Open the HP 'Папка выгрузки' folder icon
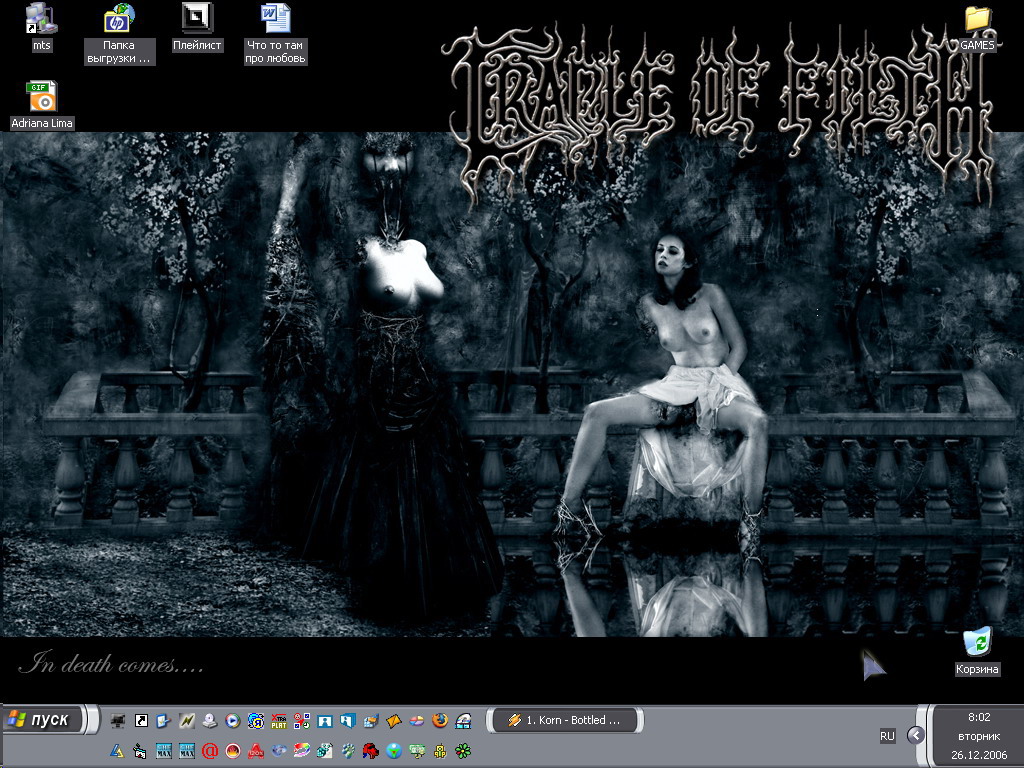This screenshot has height=768, width=1024. click(x=119, y=19)
